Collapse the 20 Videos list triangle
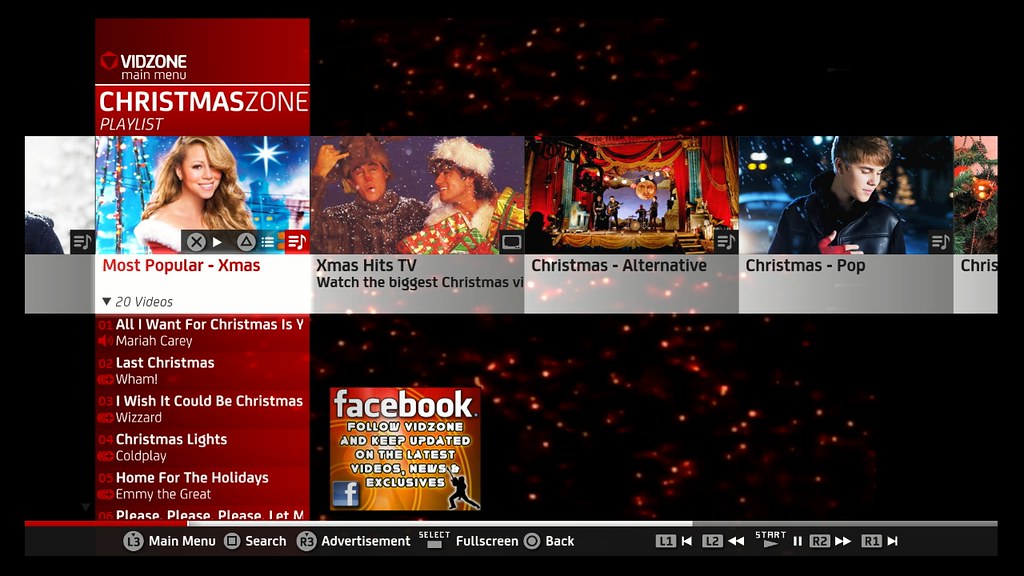This screenshot has height=576, width=1024. click(x=106, y=302)
